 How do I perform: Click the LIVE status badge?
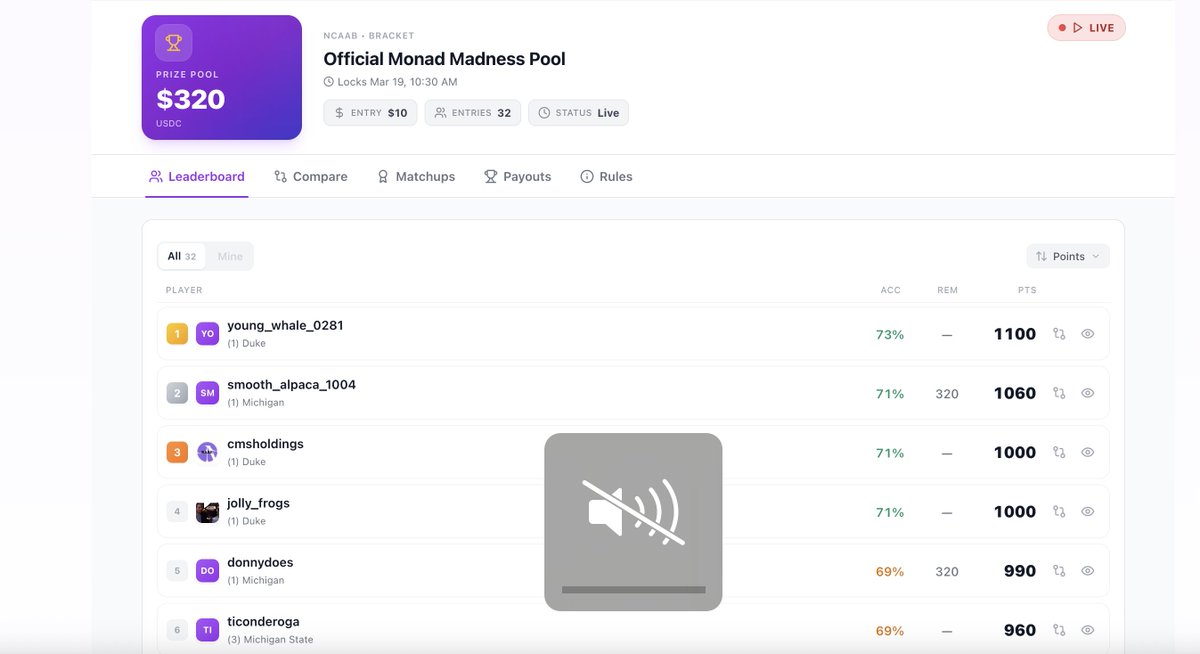[1086, 28]
